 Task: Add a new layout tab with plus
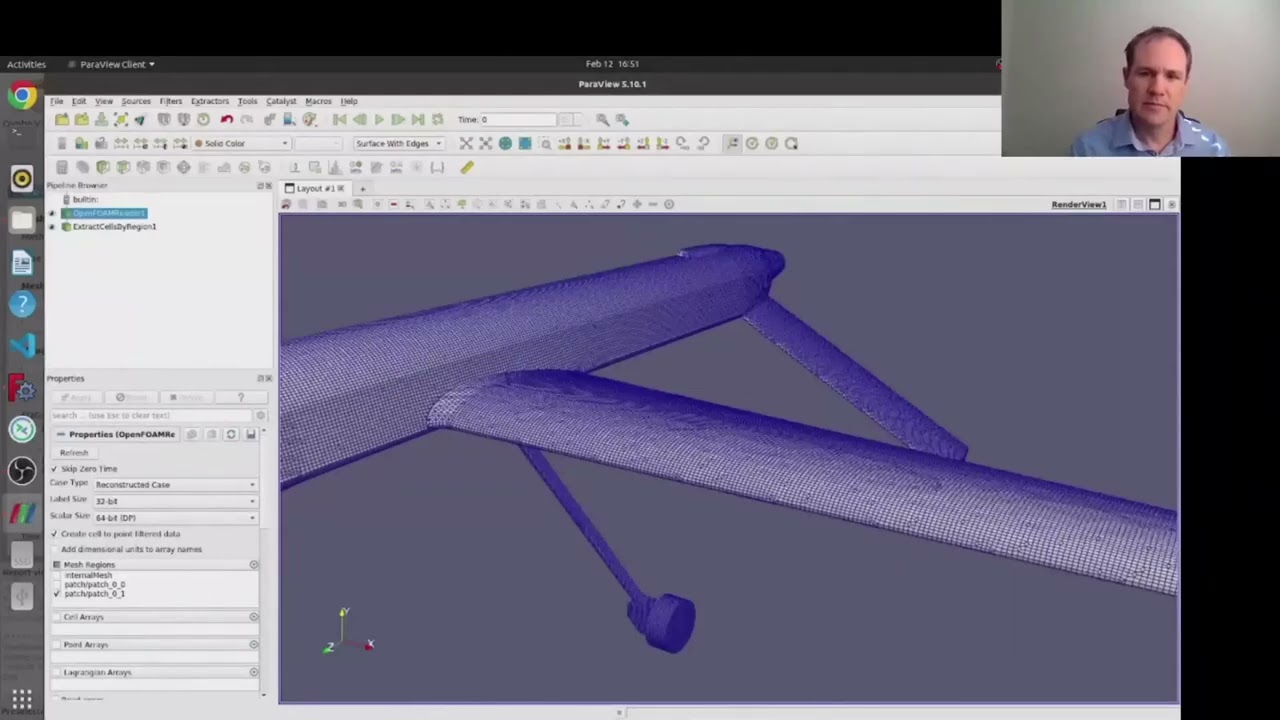[x=363, y=188]
